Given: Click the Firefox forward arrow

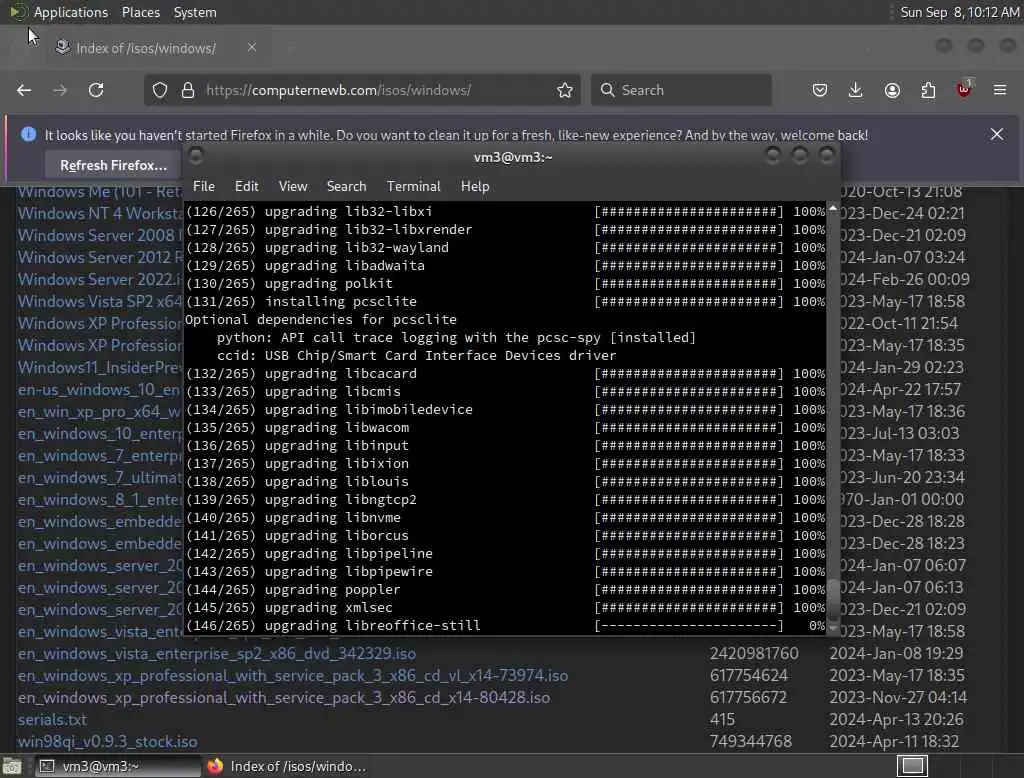Looking at the screenshot, I should [x=60, y=90].
